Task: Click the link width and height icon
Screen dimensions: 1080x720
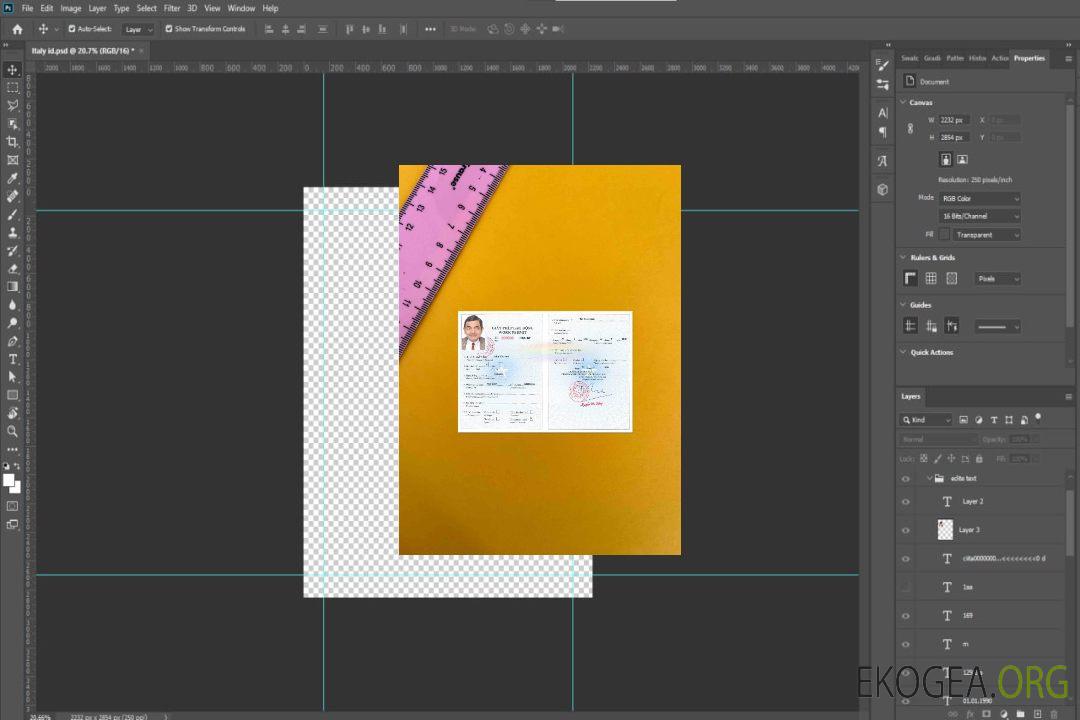Action: click(x=911, y=129)
